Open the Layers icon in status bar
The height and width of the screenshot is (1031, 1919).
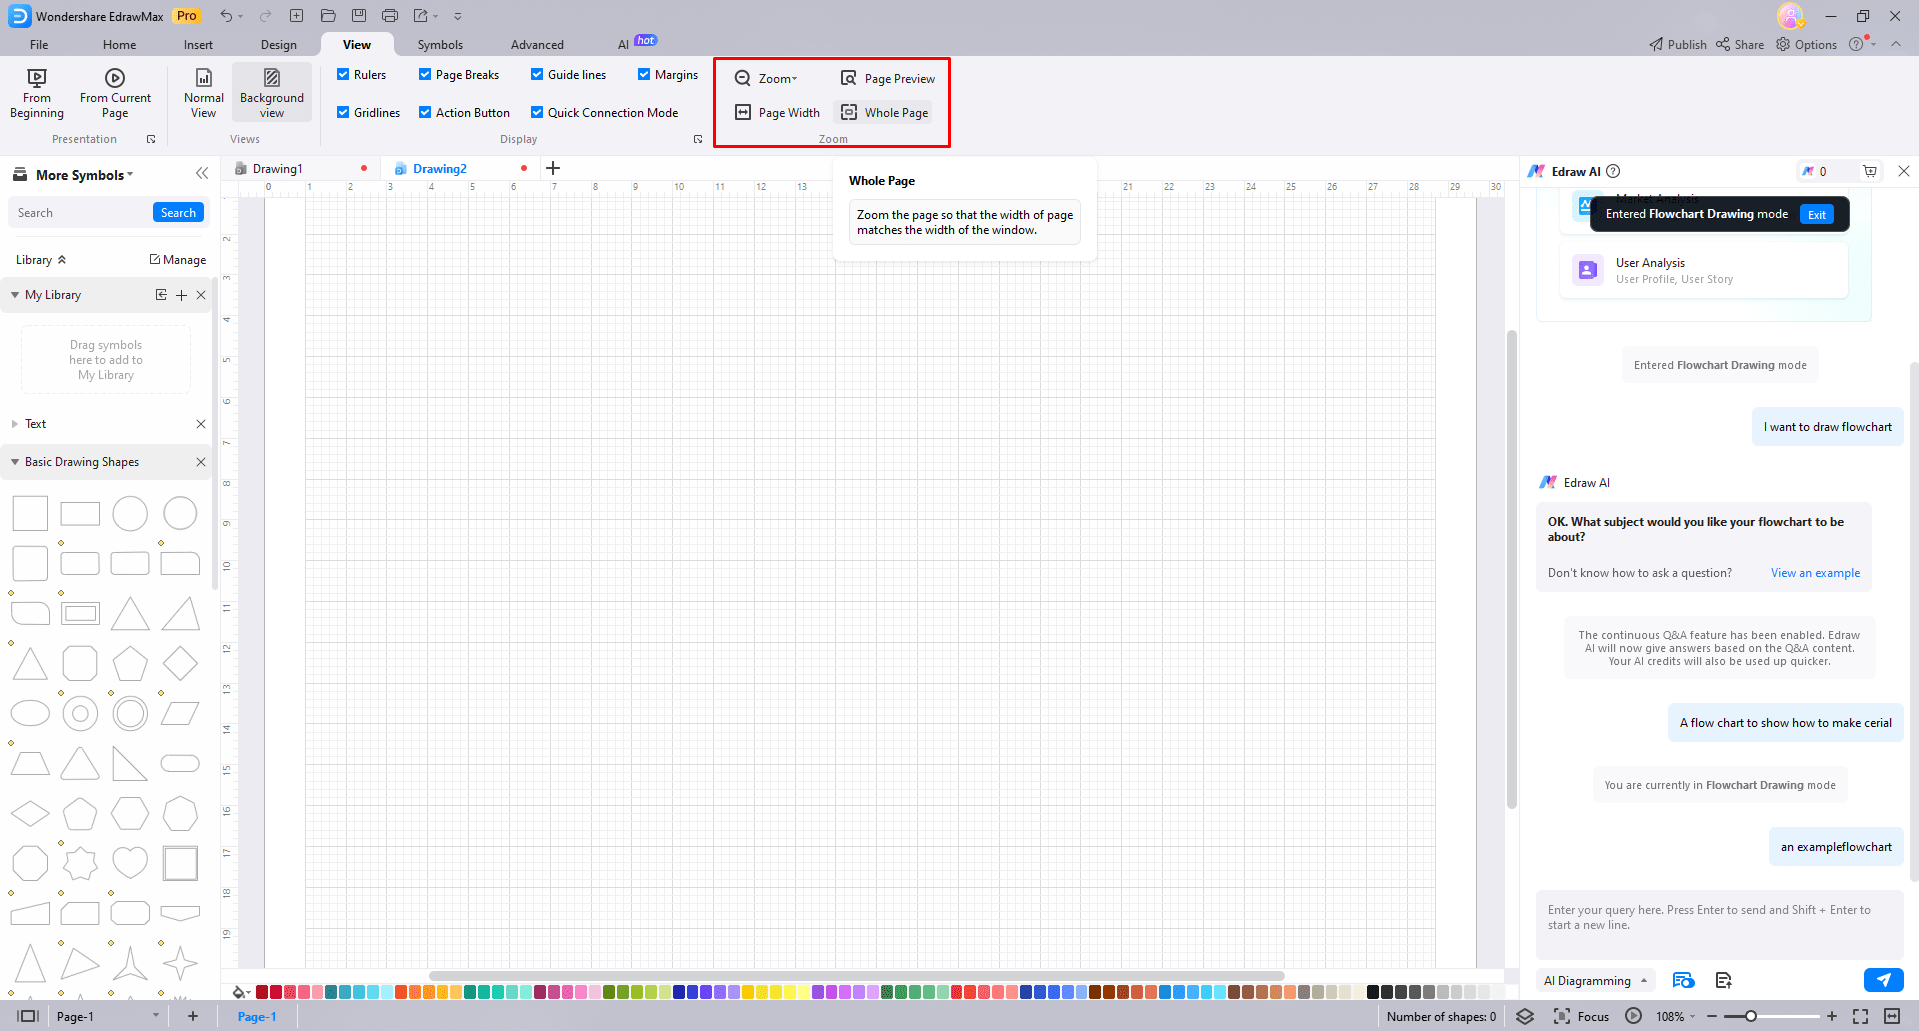(x=1525, y=1016)
